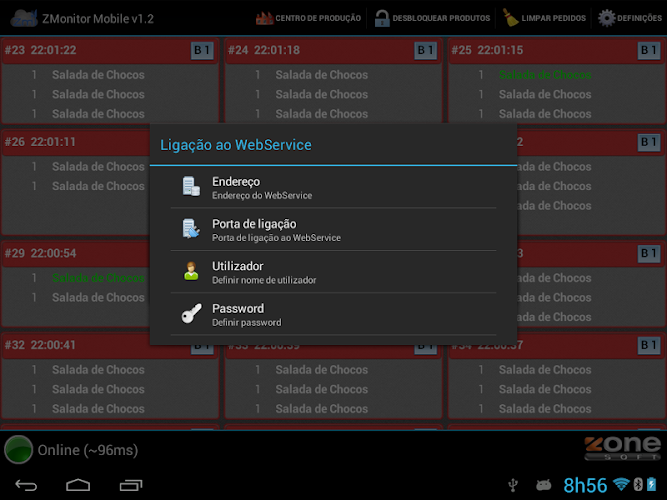Click the Password key icon
The width and height of the screenshot is (667, 500).
pos(191,313)
